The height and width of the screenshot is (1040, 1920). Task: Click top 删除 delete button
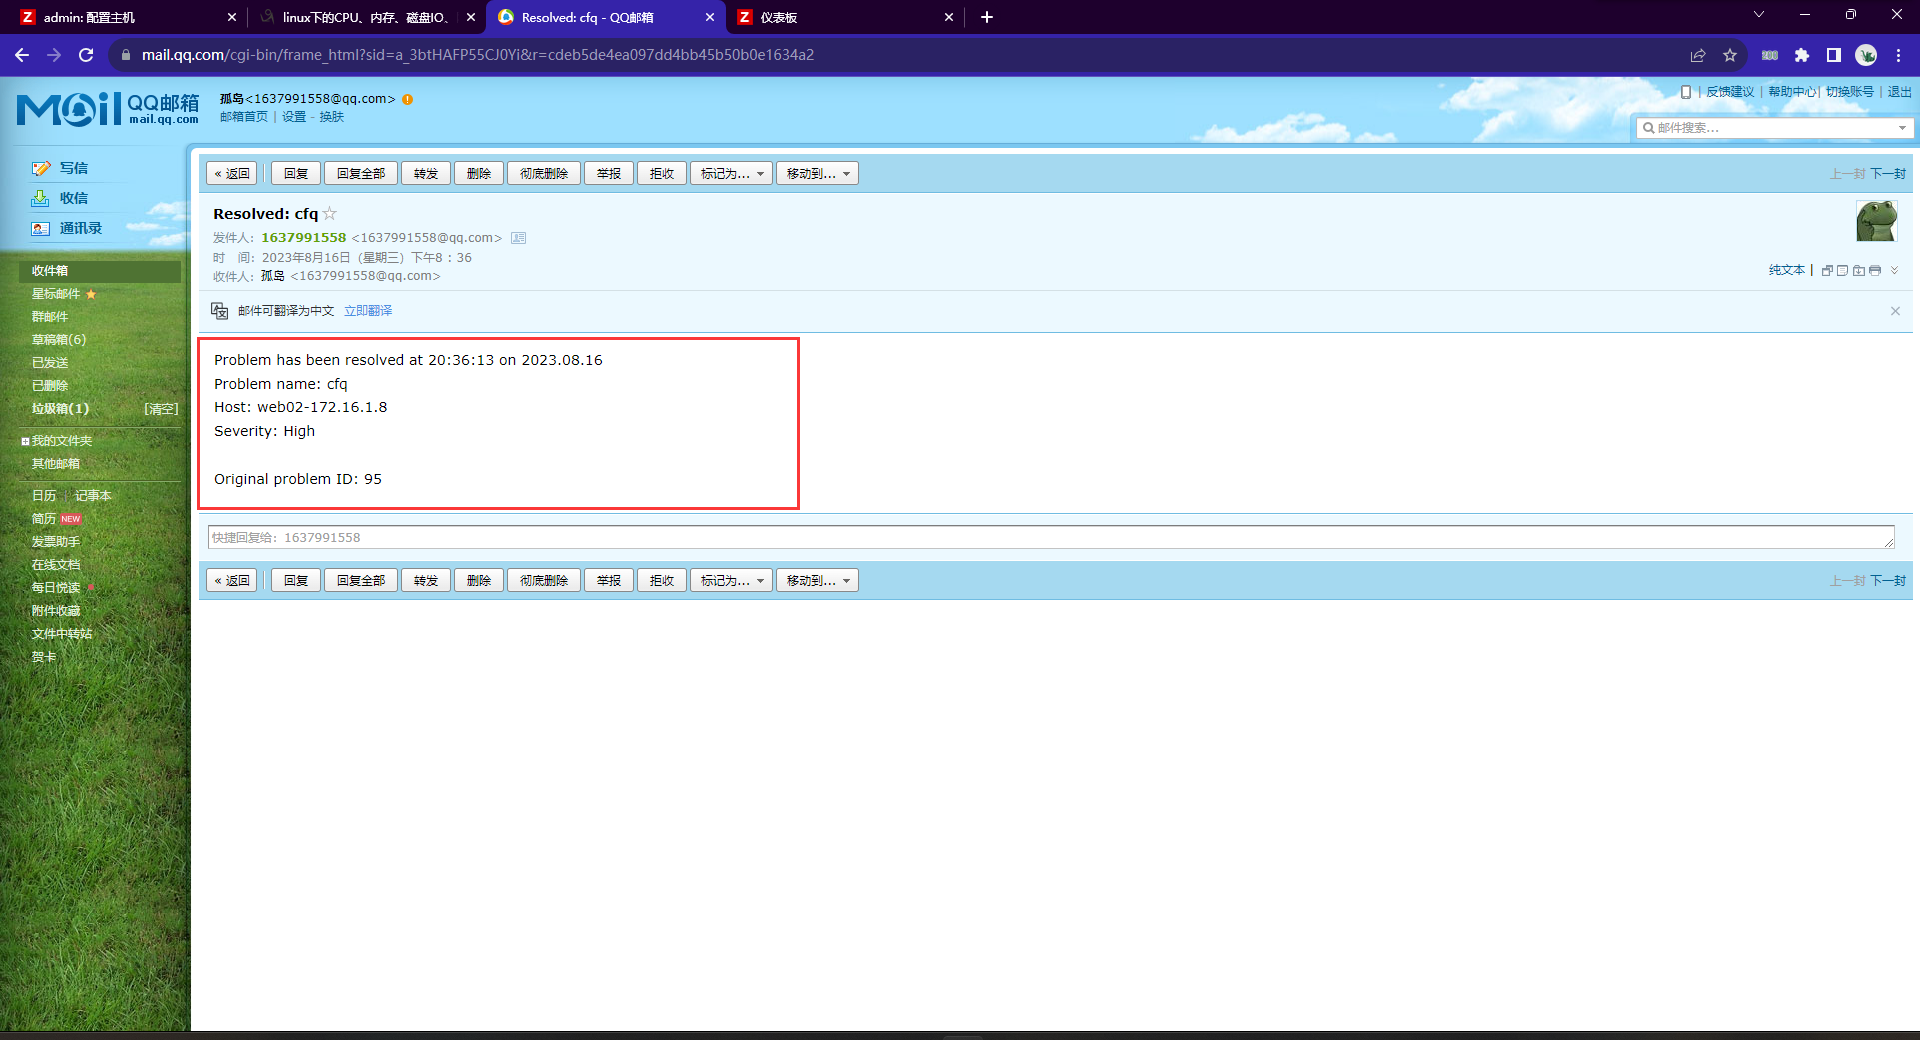click(x=479, y=173)
